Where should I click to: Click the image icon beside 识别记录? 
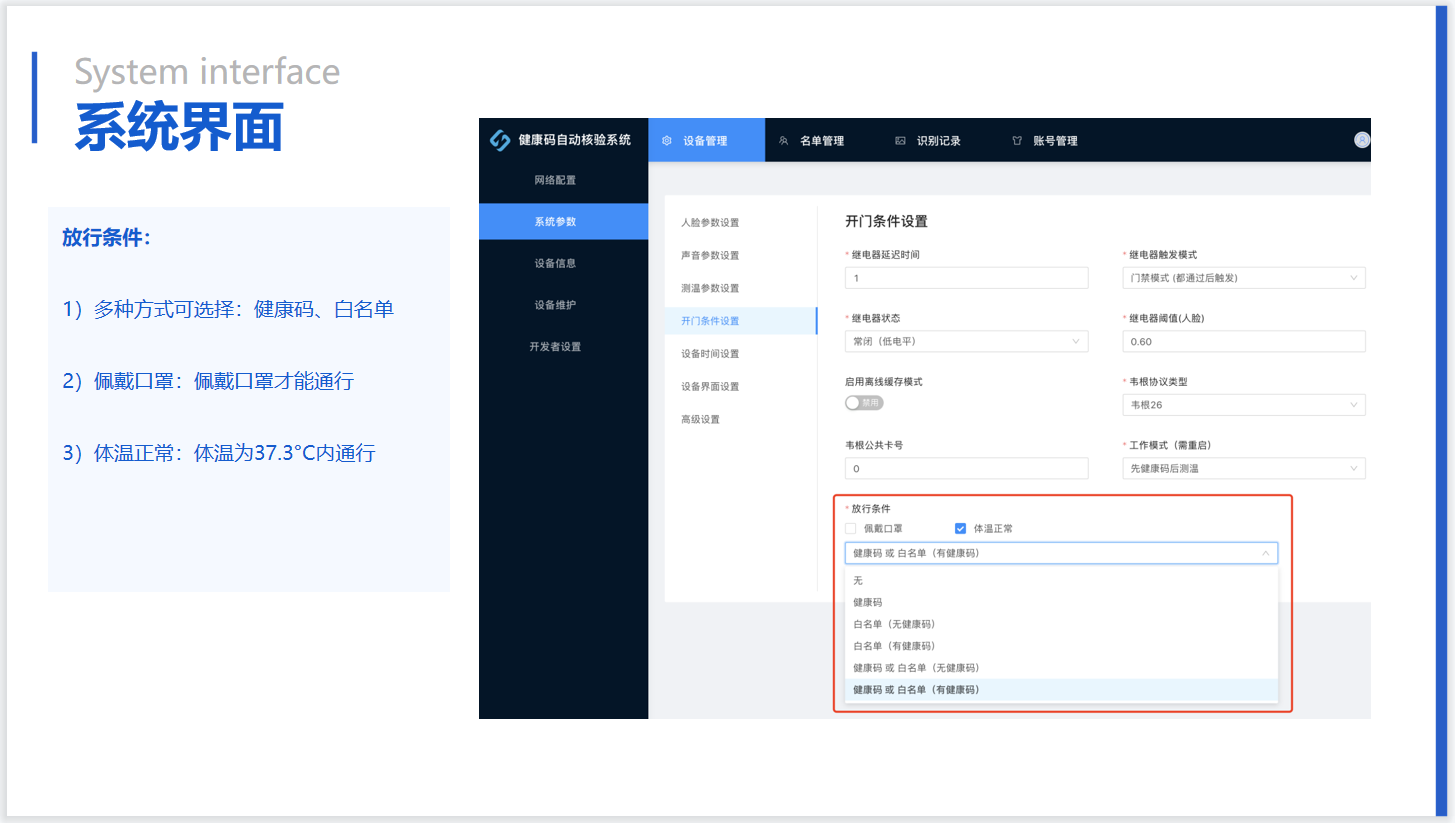900,141
